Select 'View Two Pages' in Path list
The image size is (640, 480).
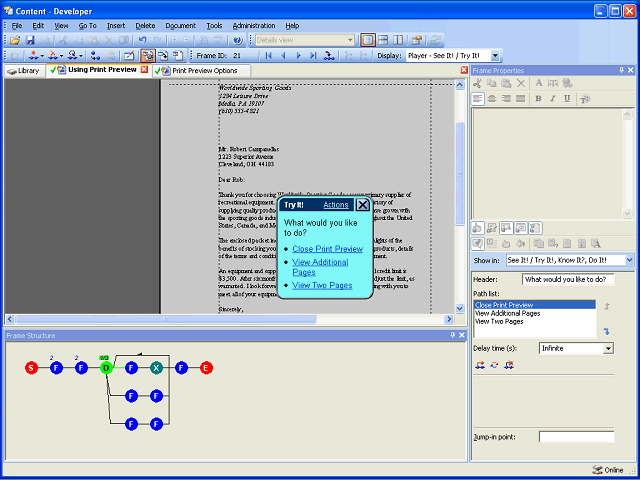point(535,322)
